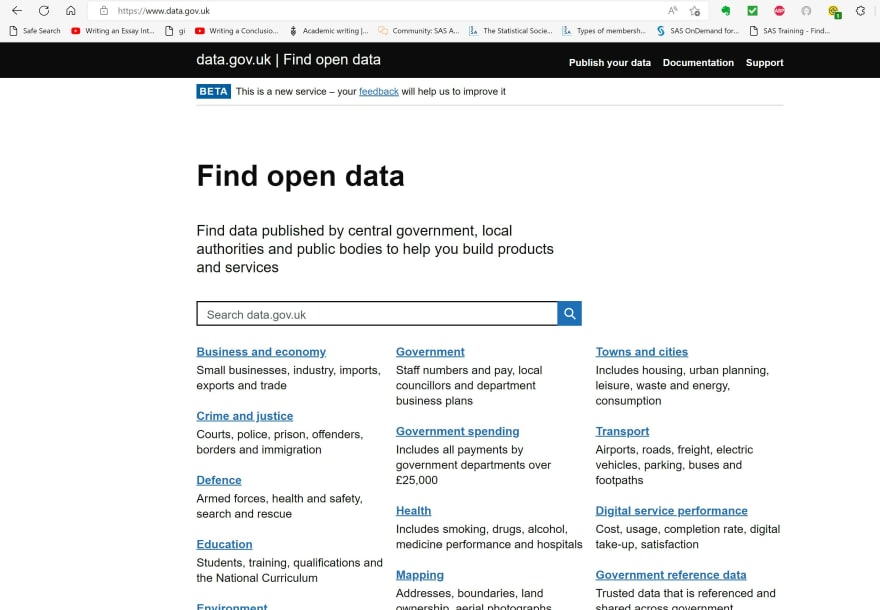Open the Extensions puzzle piece menu
The width and height of the screenshot is (880, 610).
click(x=860, y=11)
